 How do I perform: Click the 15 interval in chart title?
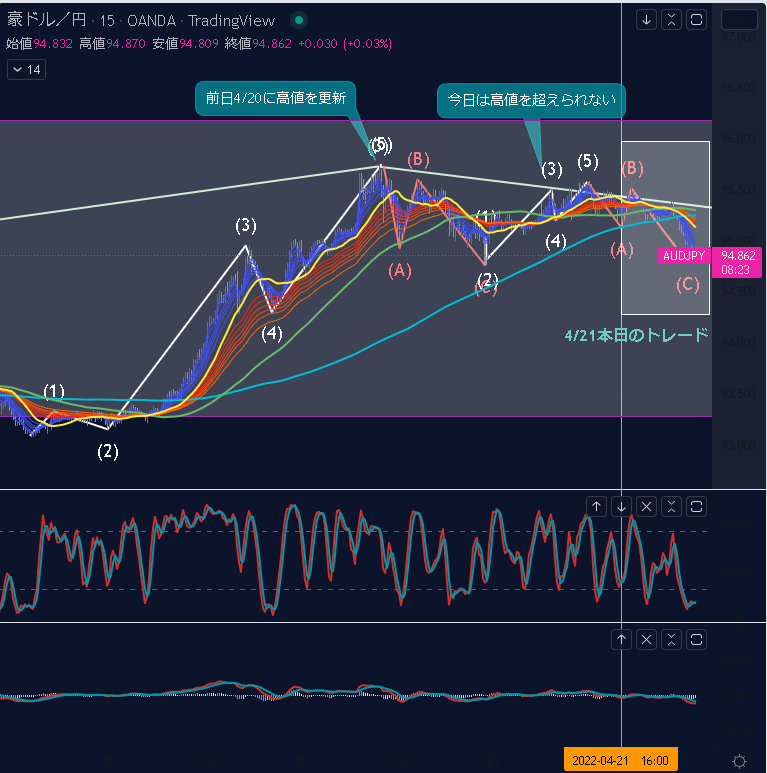(107, 21)
